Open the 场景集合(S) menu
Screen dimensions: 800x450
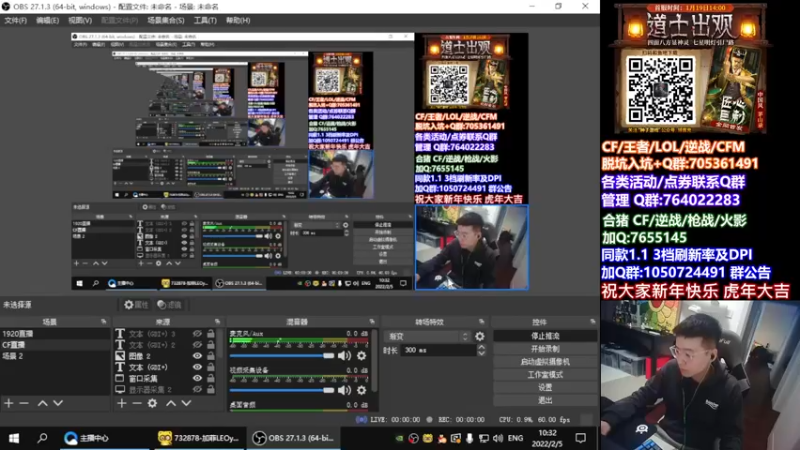166,20
